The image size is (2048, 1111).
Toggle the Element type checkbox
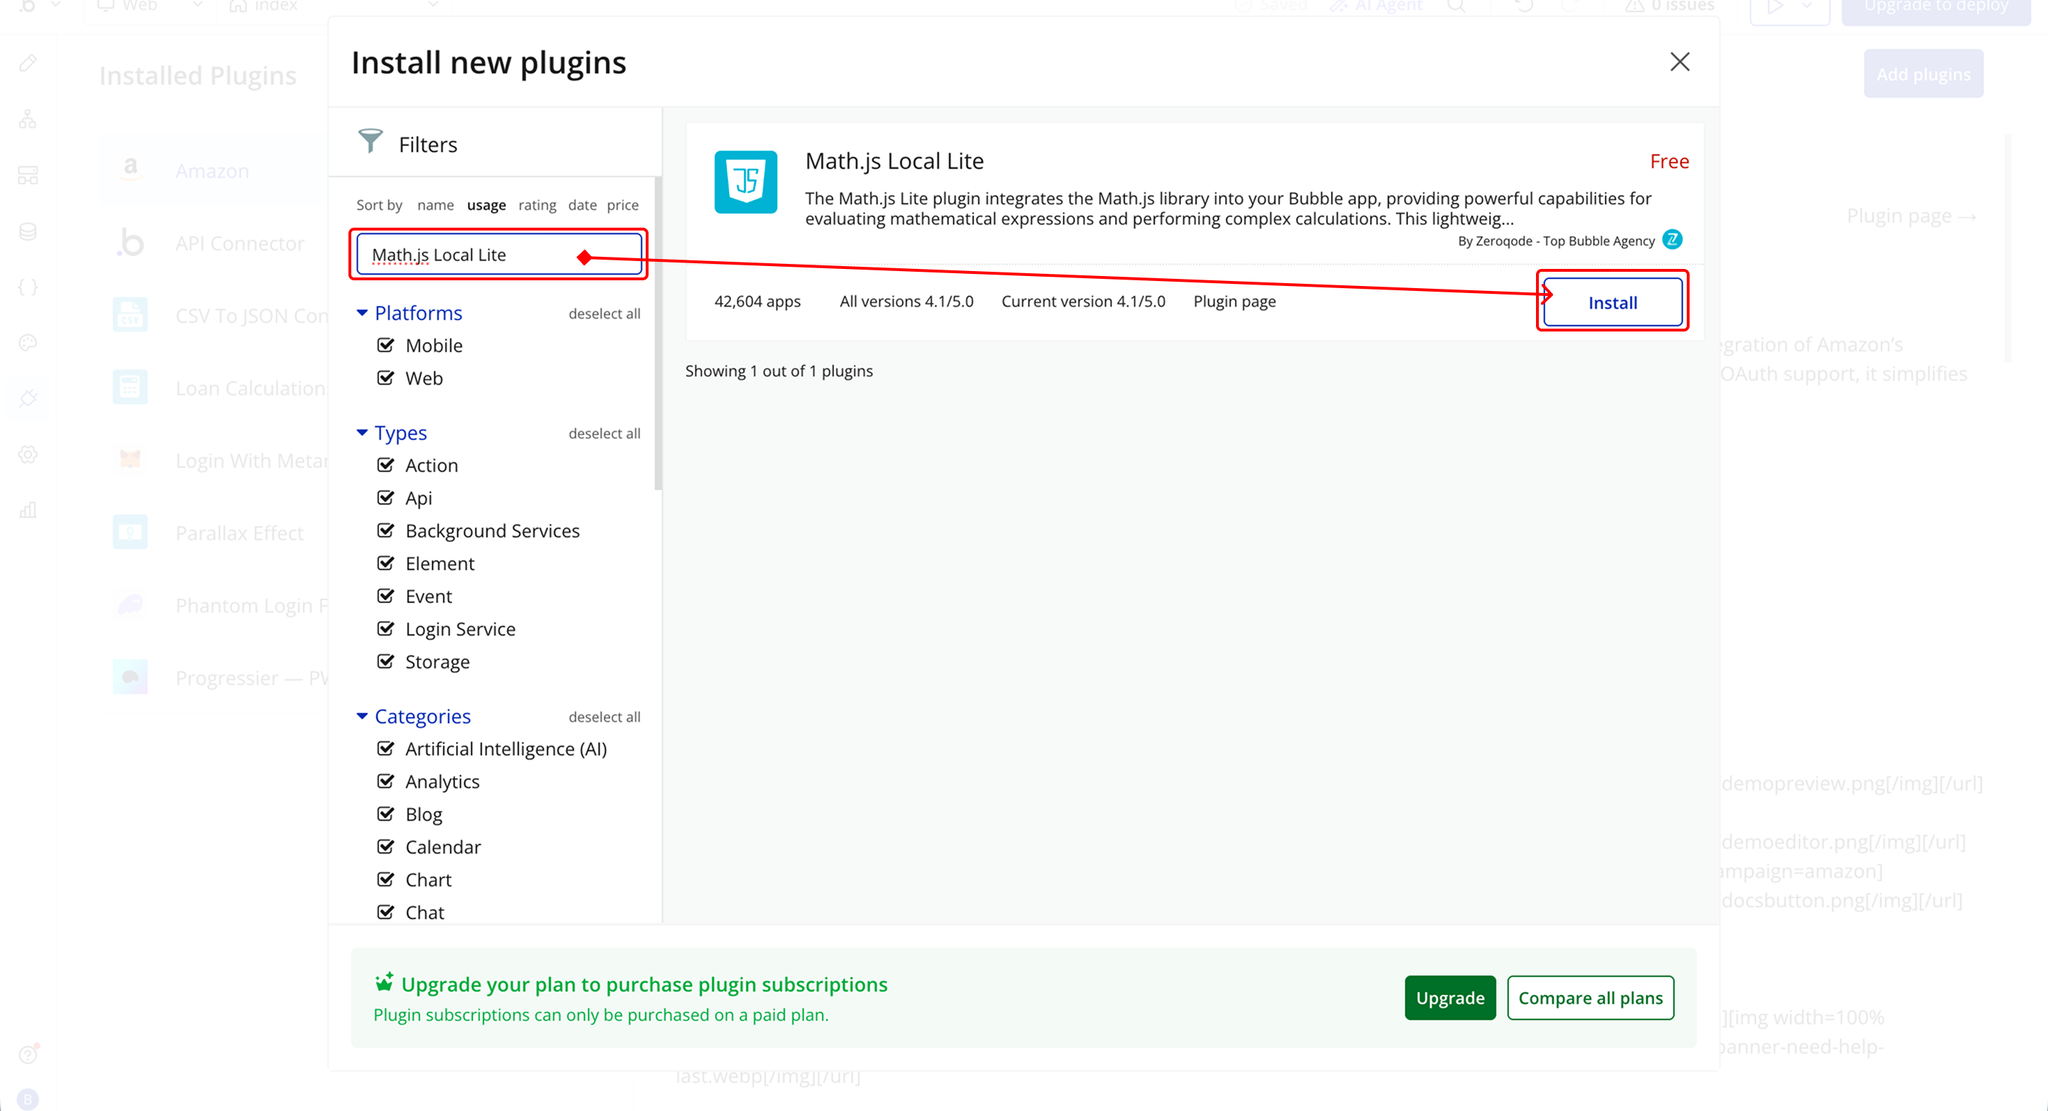tap(385, 563)
